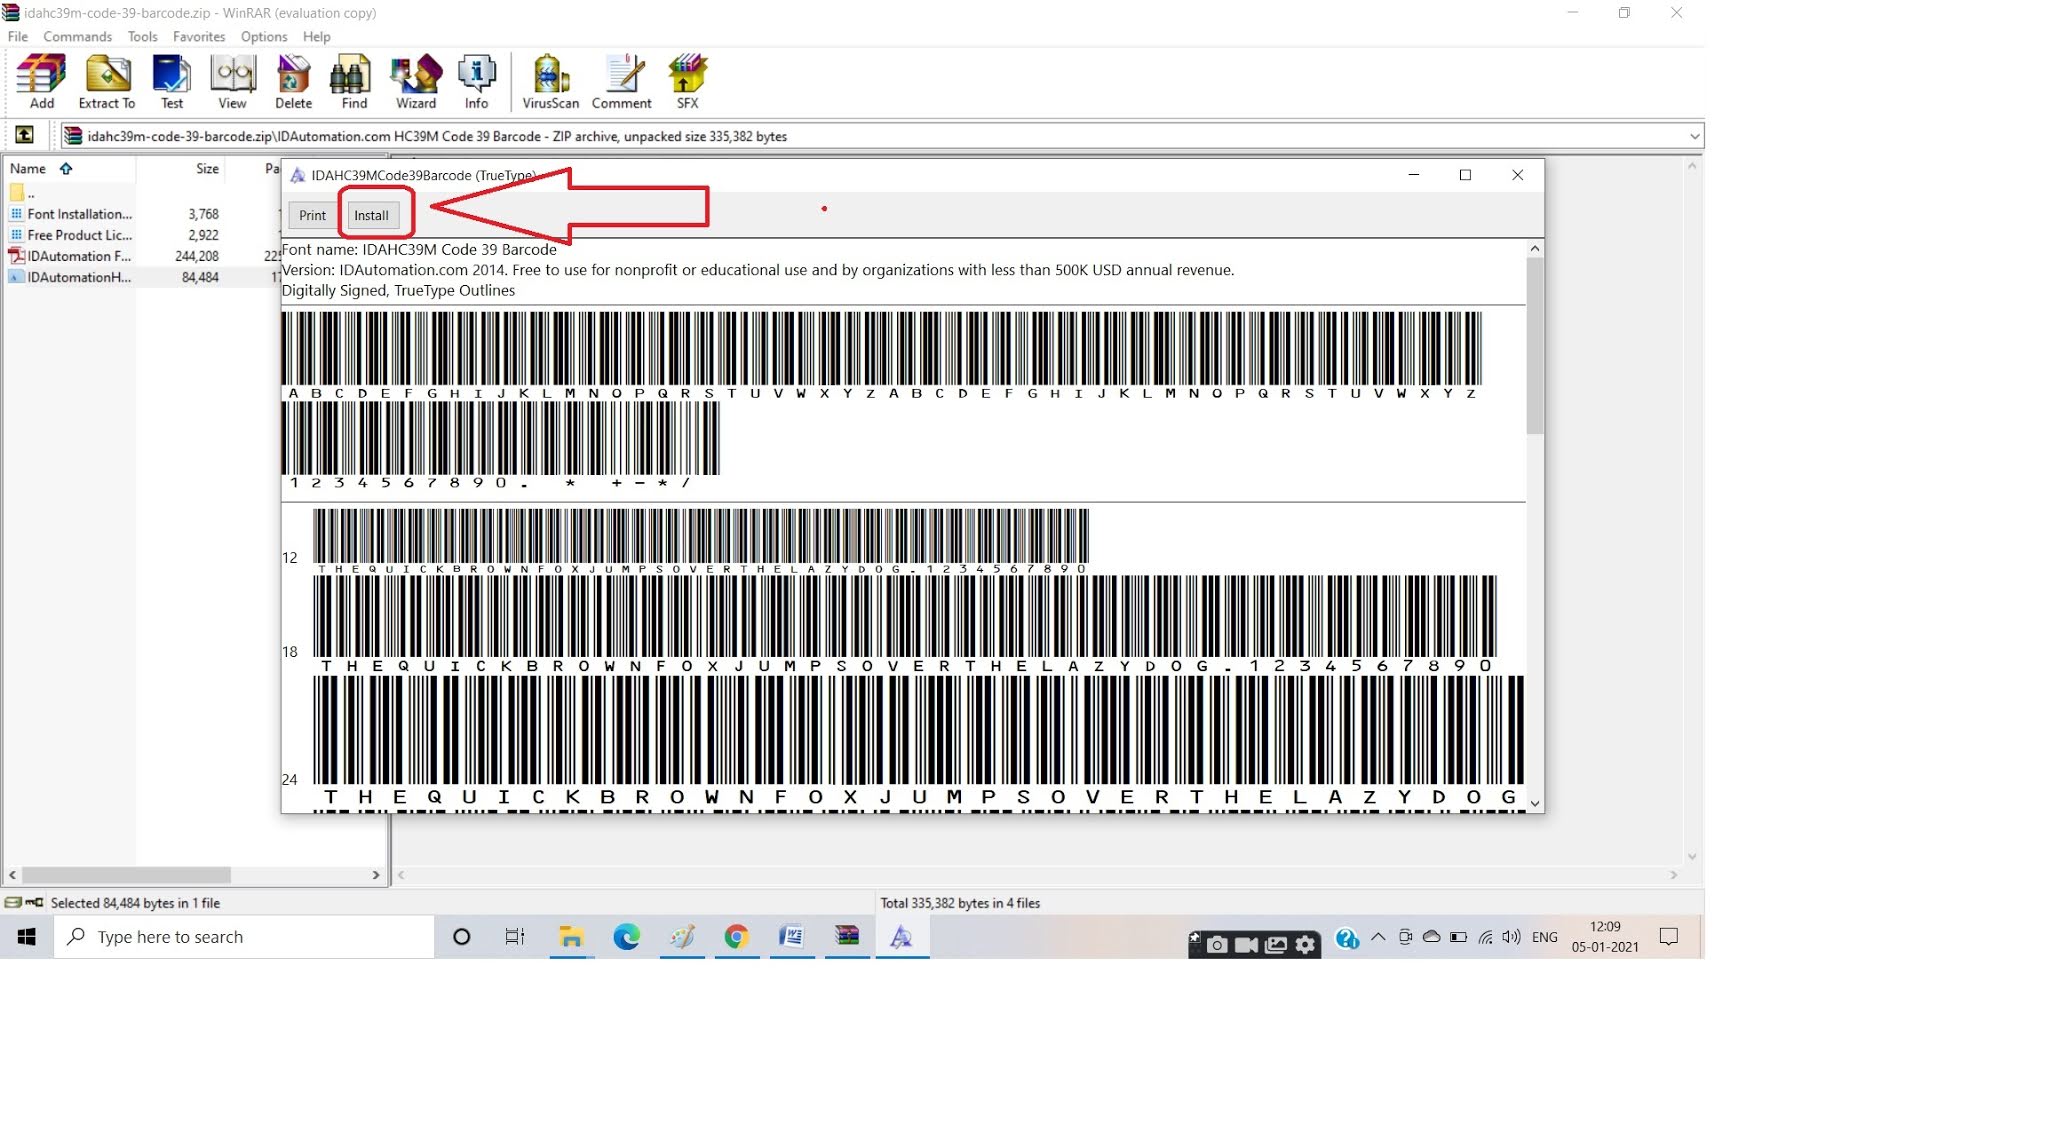The width and height of the screenshot is (2048, 1124).
Task: Open Microsoft Word from the taskbar
Action: coord(792,937)
